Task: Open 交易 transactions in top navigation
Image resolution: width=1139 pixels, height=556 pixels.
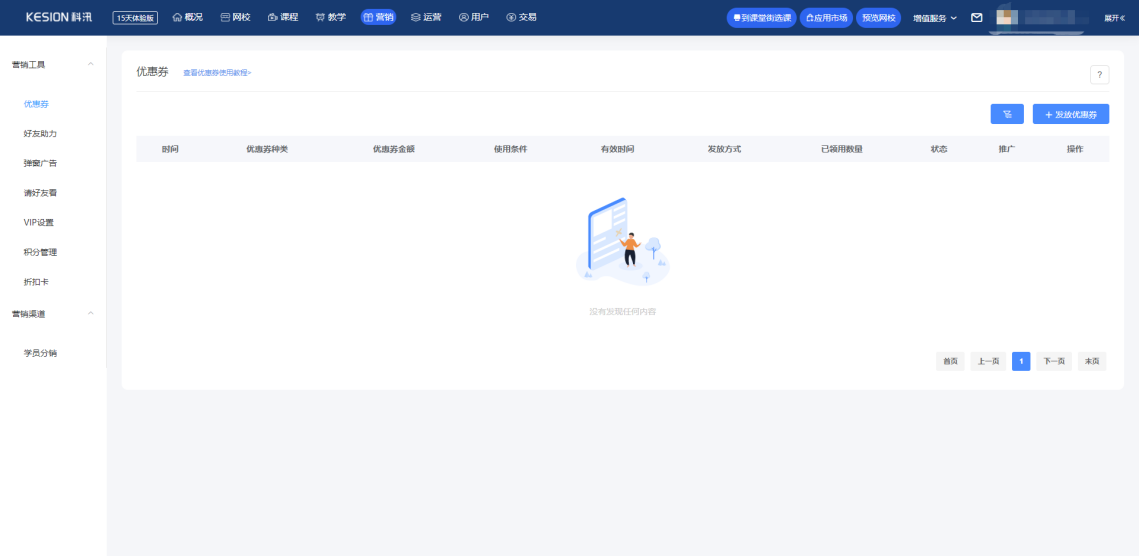Action: 521,17
